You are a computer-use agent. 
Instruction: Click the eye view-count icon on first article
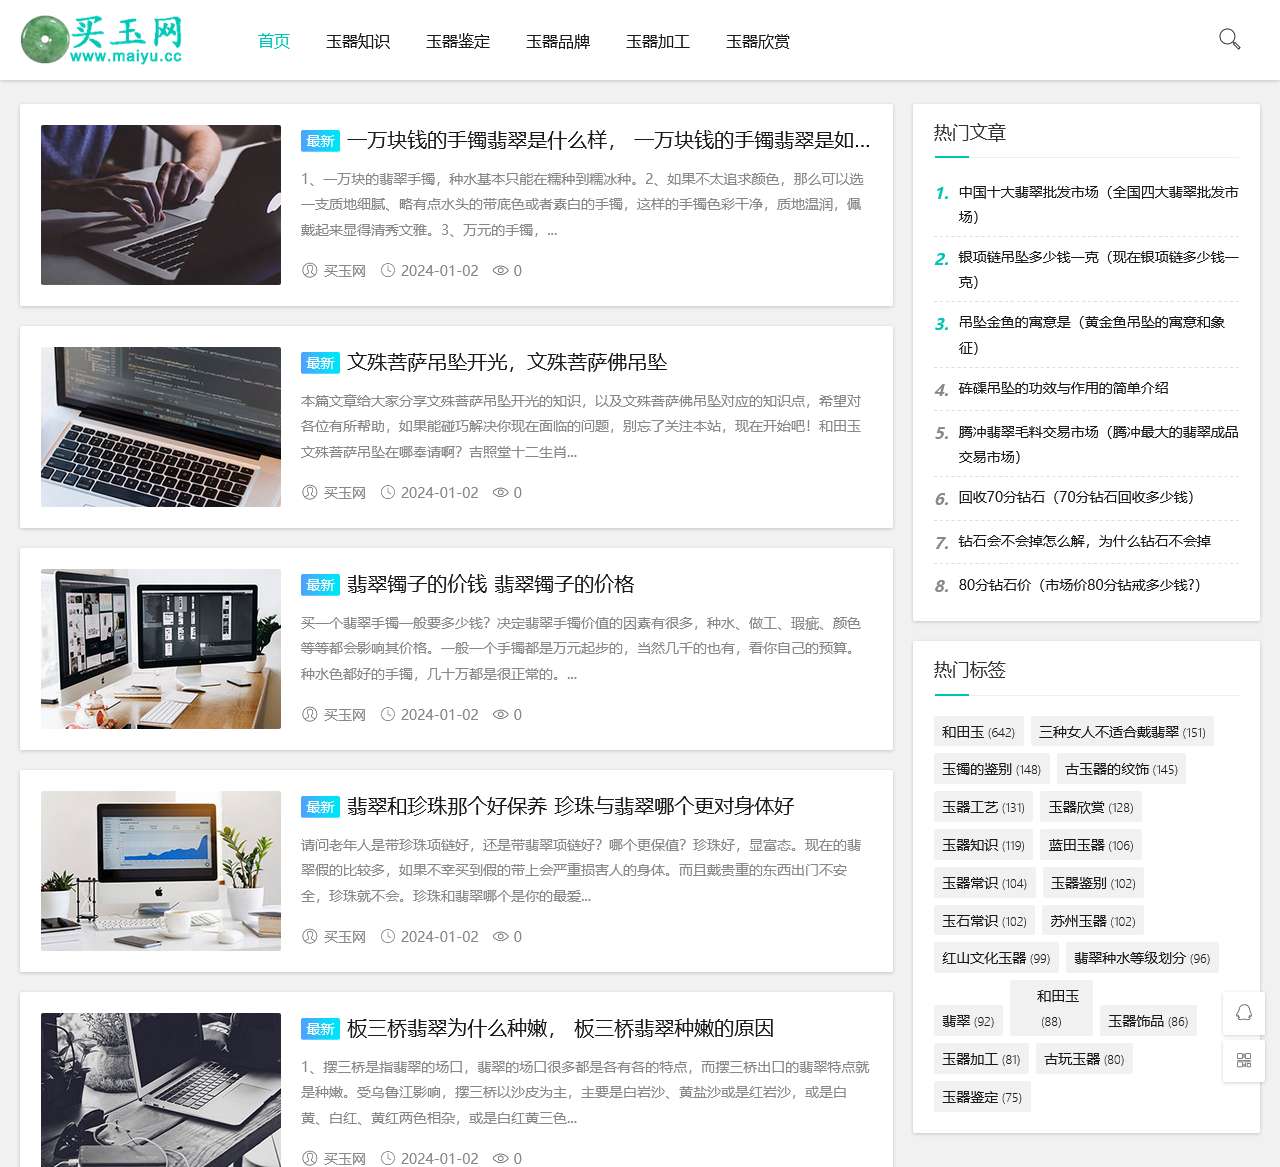(x=500, y=270)
